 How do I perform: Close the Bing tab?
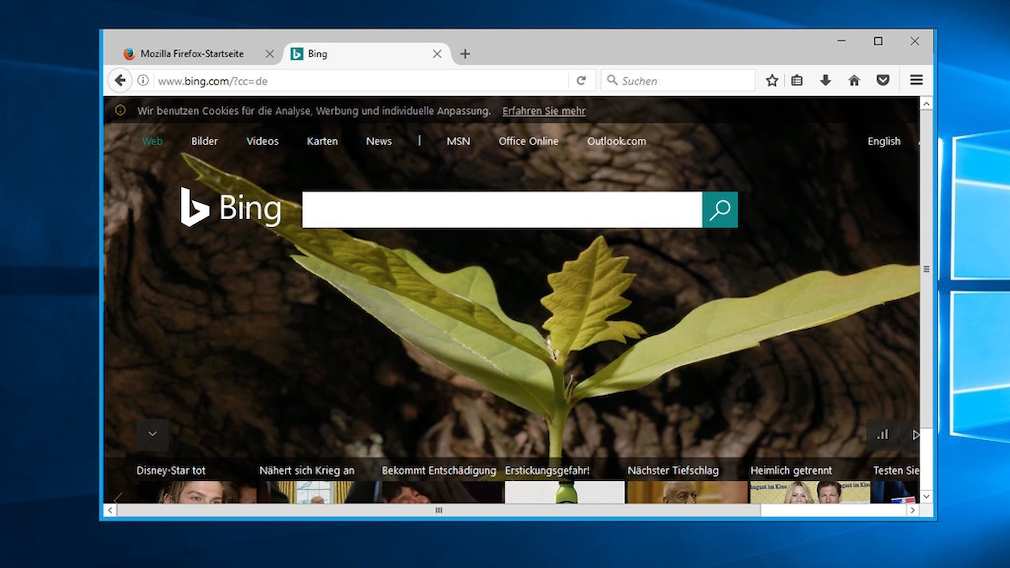coord(437,54)
